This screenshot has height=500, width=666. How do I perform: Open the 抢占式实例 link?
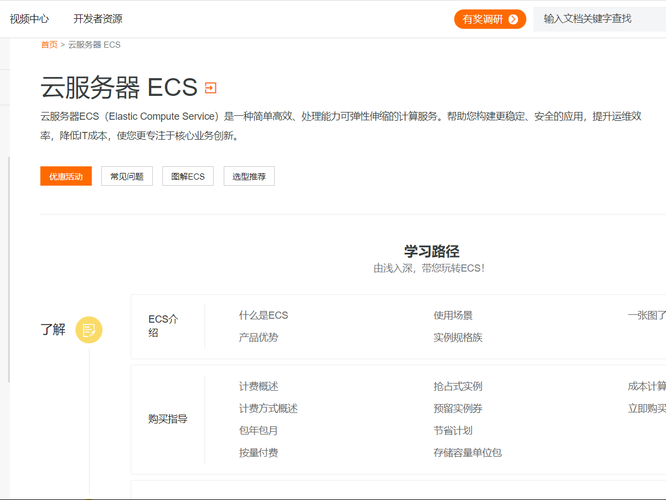click(x=458, y=386)
